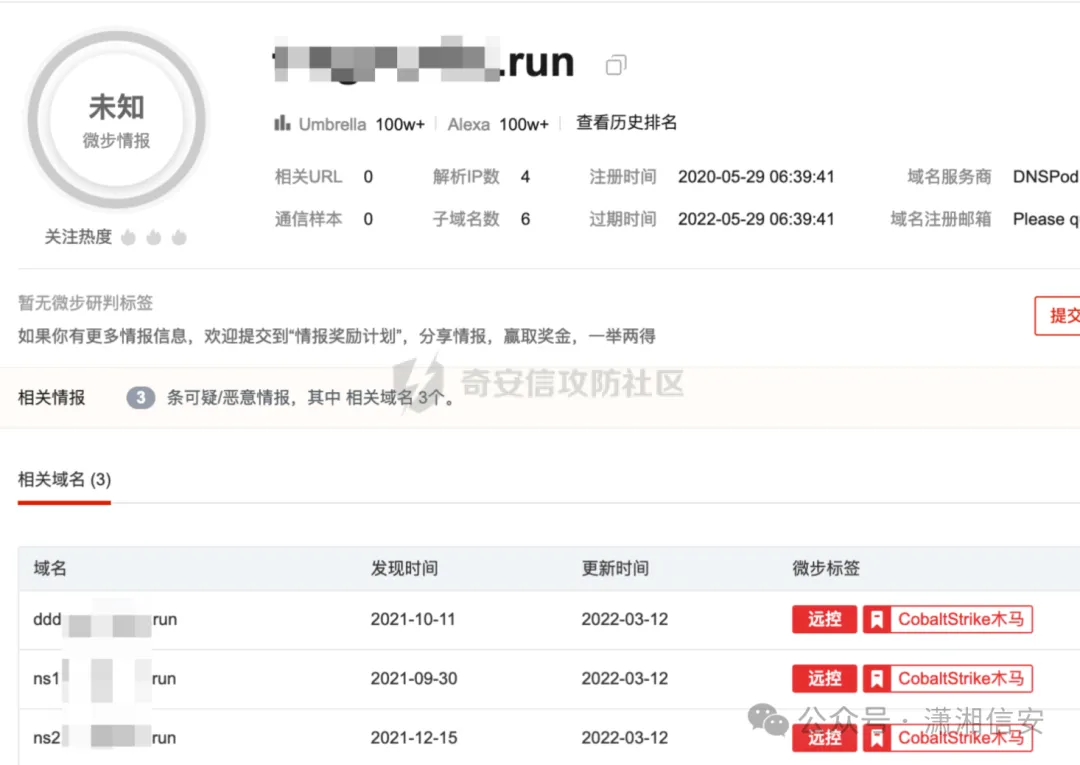
Task: Click the 远控 tag in the ddd row
Action: tap(824, 619)
